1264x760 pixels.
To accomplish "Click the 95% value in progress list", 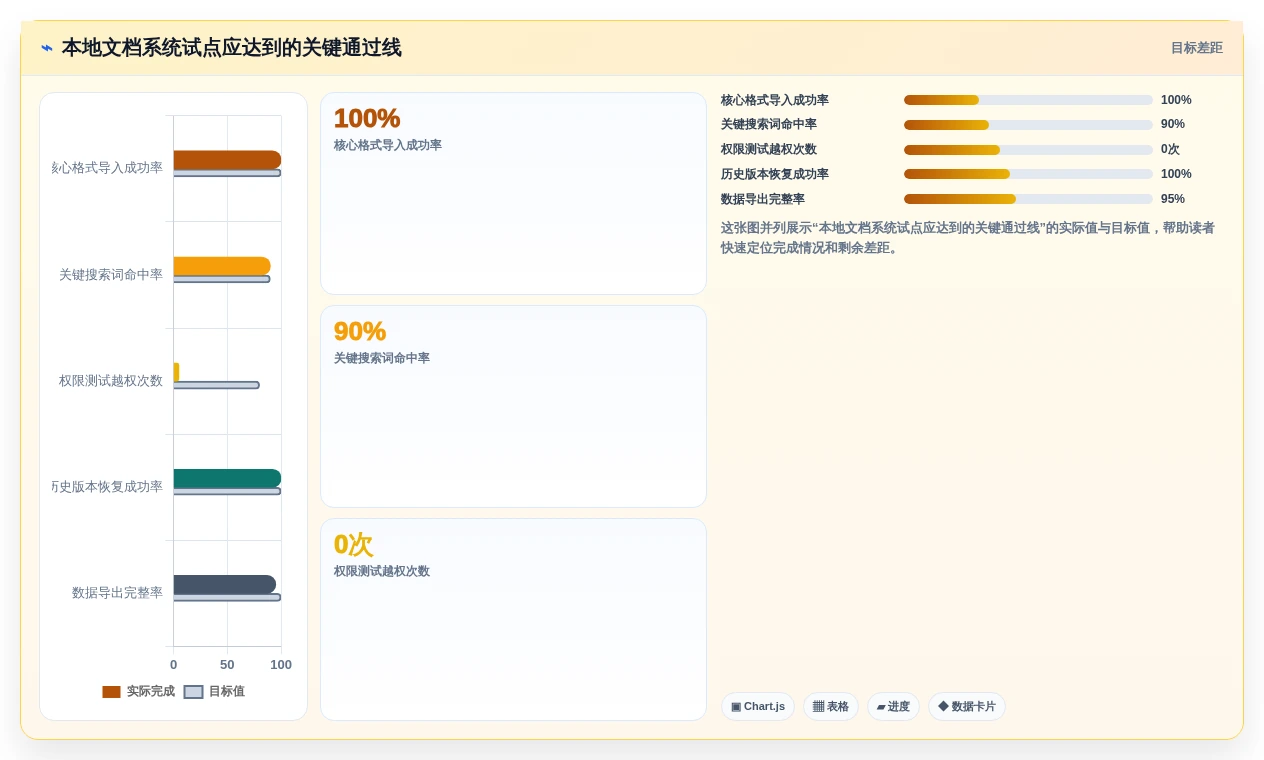I will coord(1173,199).
